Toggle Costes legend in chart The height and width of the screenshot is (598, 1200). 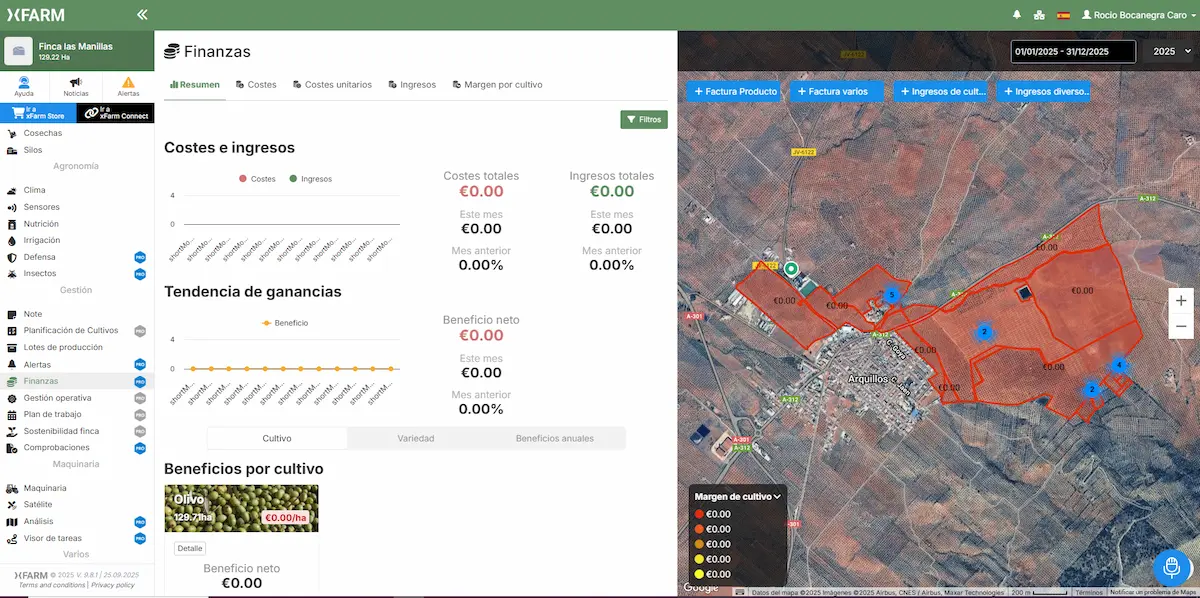(x=256, y=179)
